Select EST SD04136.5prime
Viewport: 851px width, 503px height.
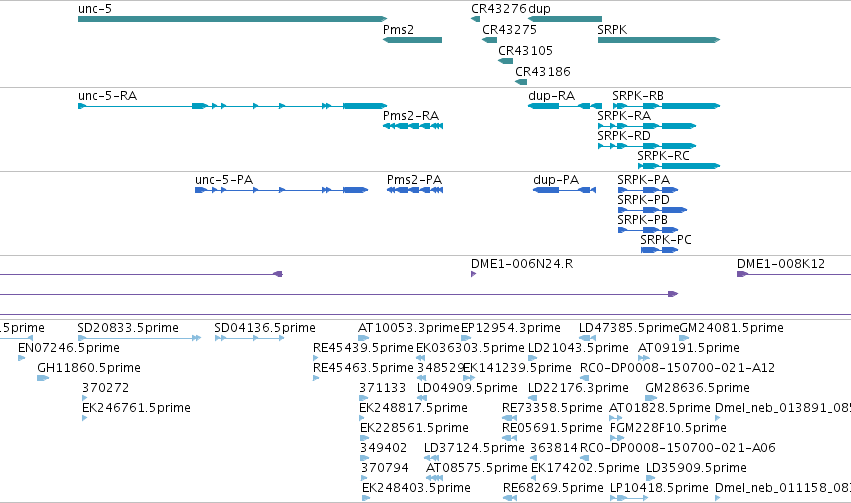249,338
